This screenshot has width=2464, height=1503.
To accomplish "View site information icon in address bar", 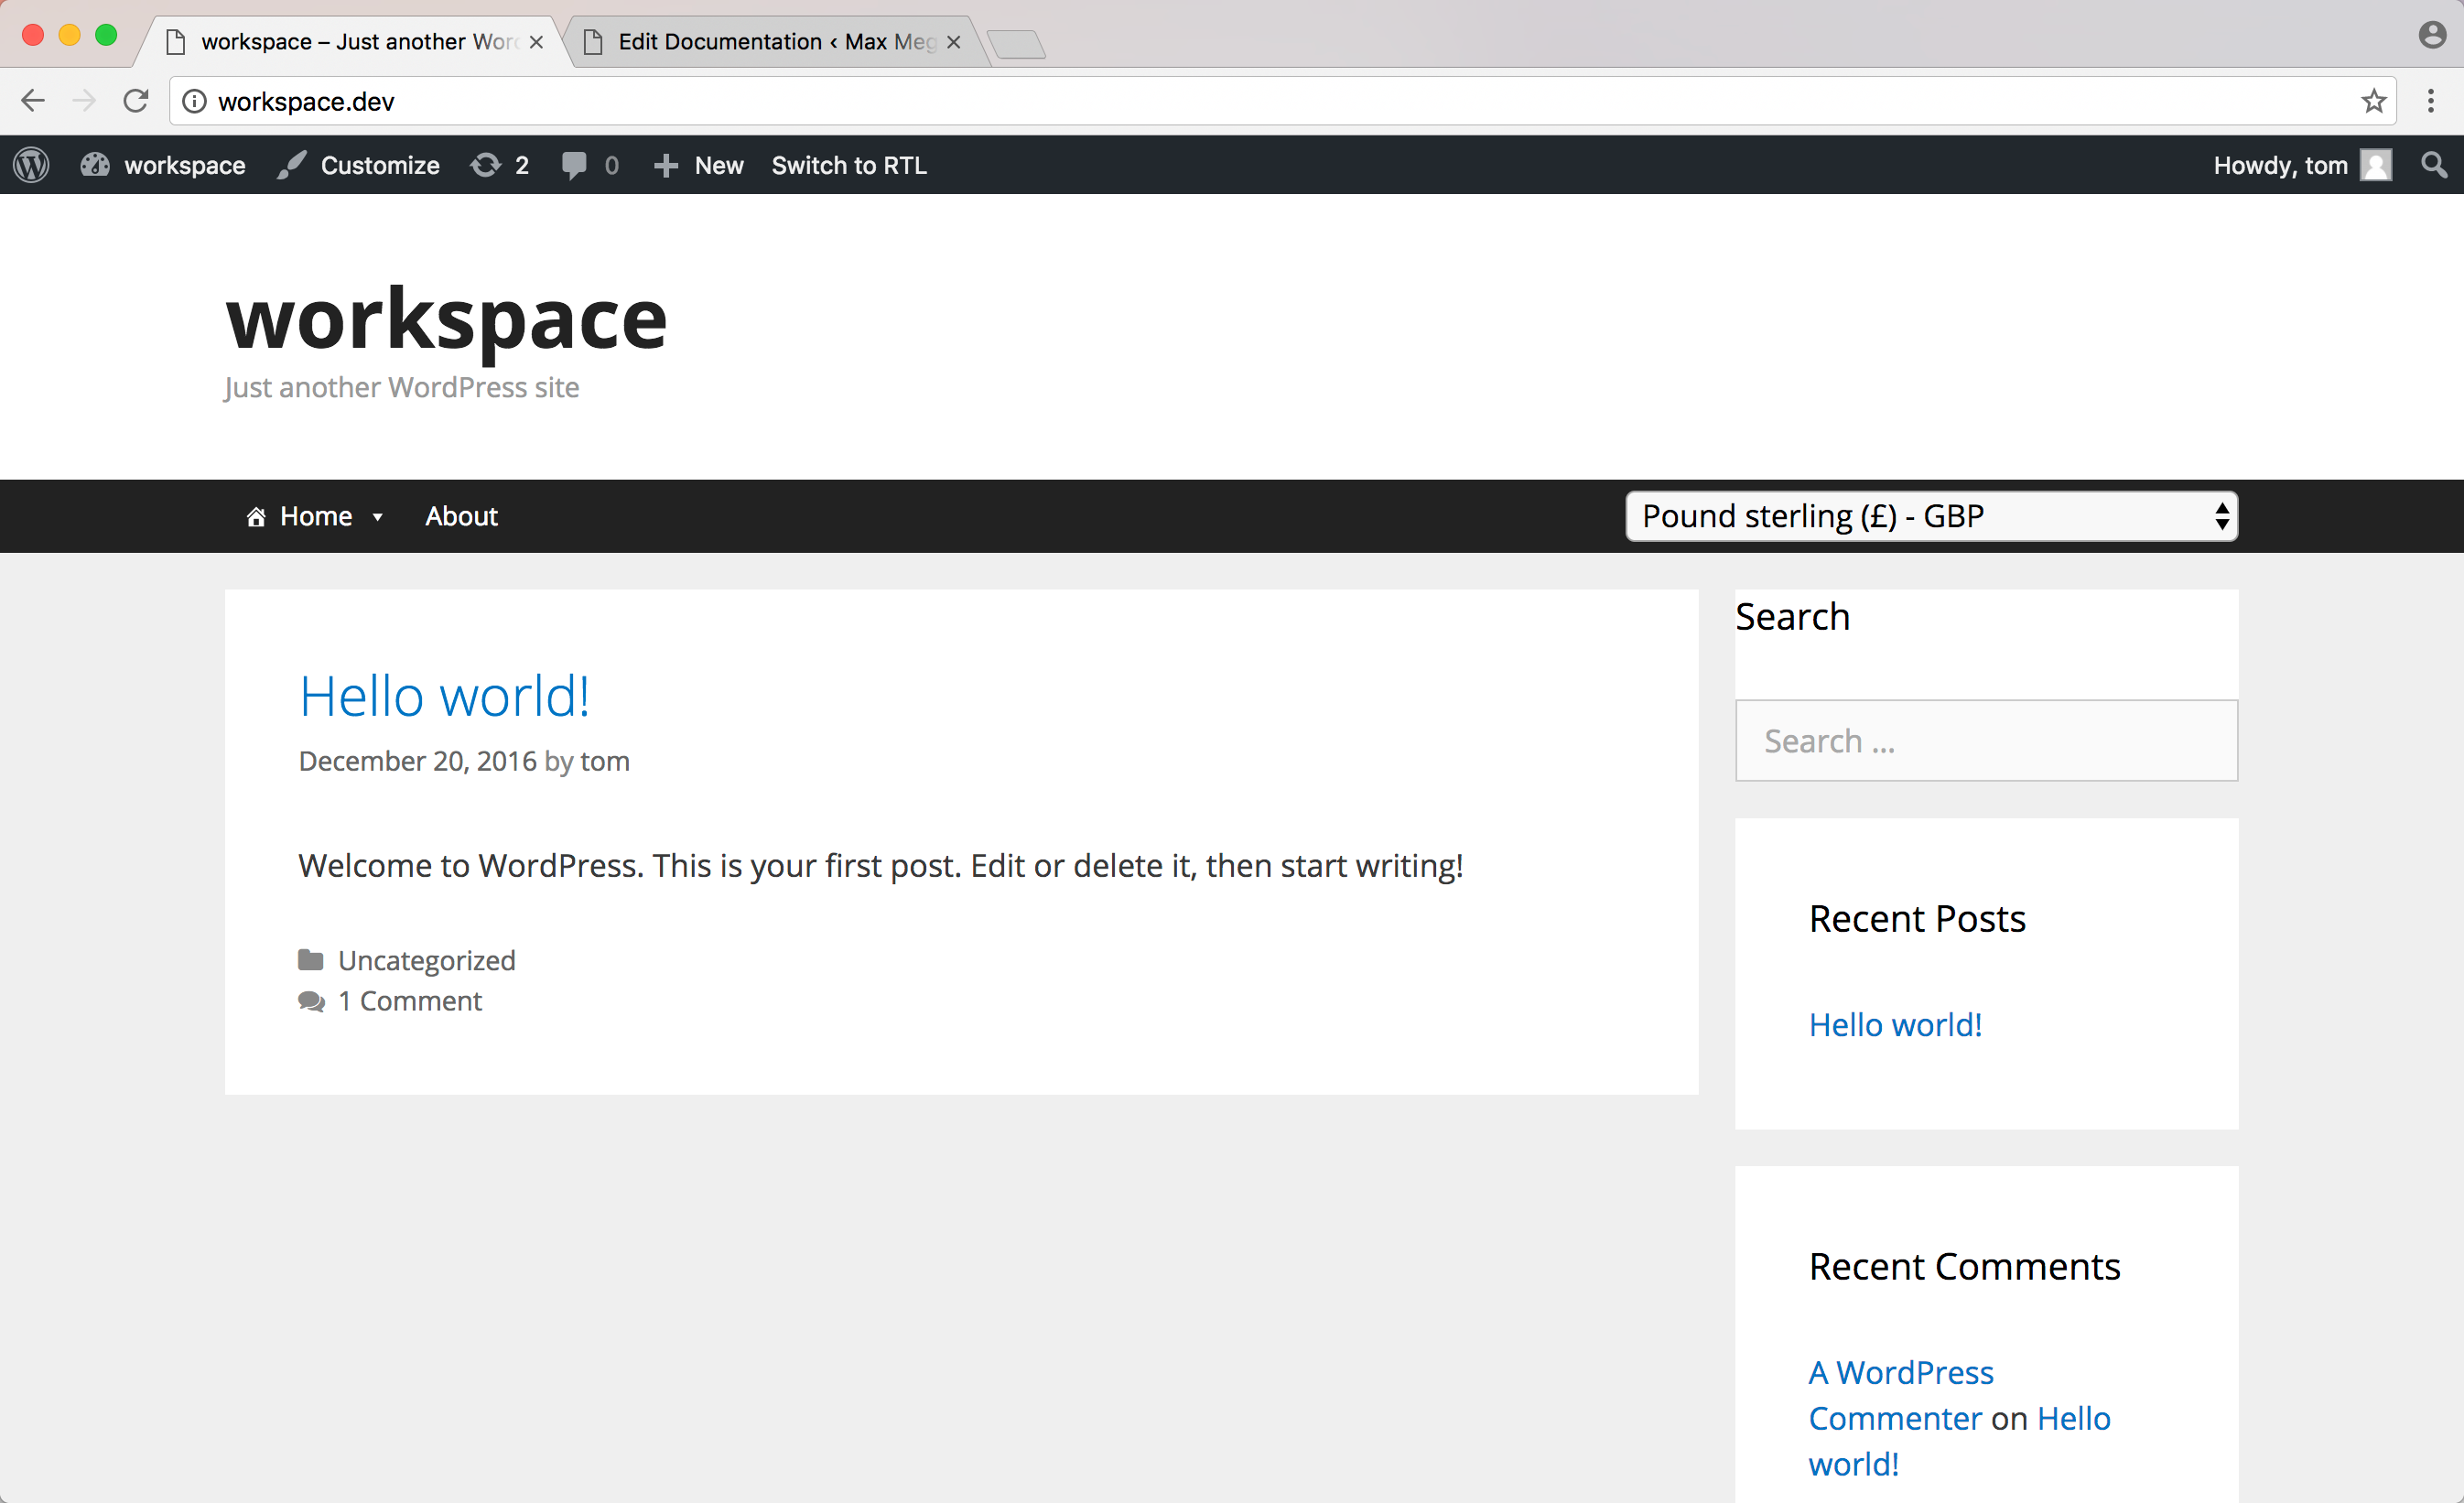I will pyautogui.click(x=195, y=101).
